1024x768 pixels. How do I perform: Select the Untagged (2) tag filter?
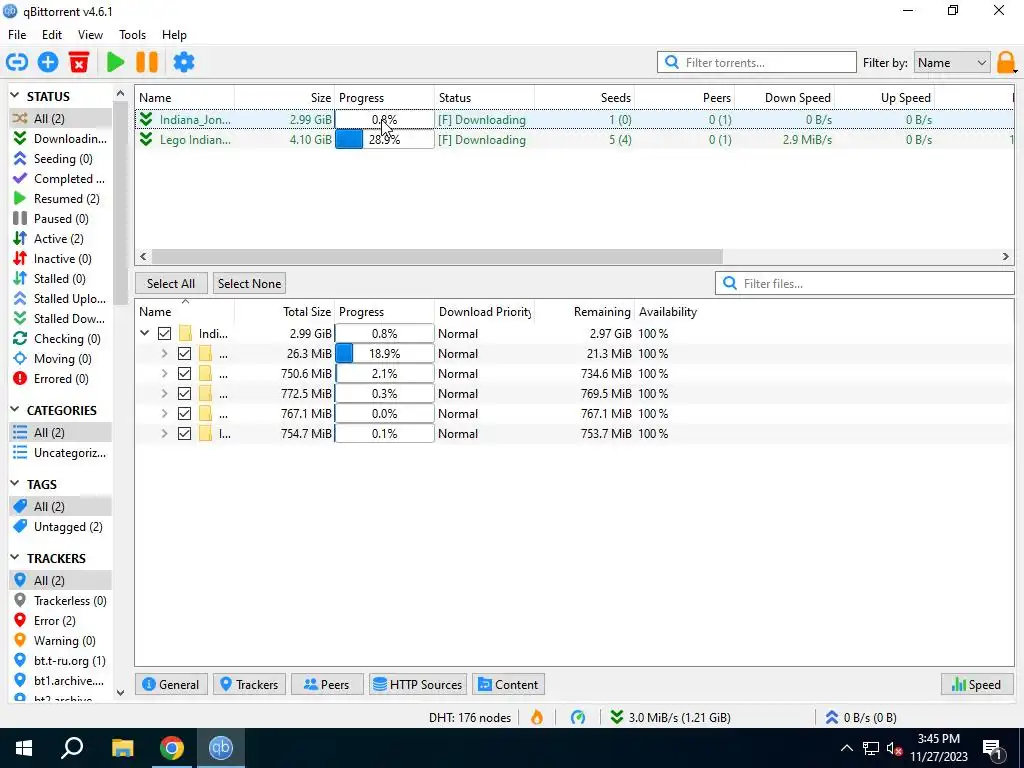click(60, 527)
